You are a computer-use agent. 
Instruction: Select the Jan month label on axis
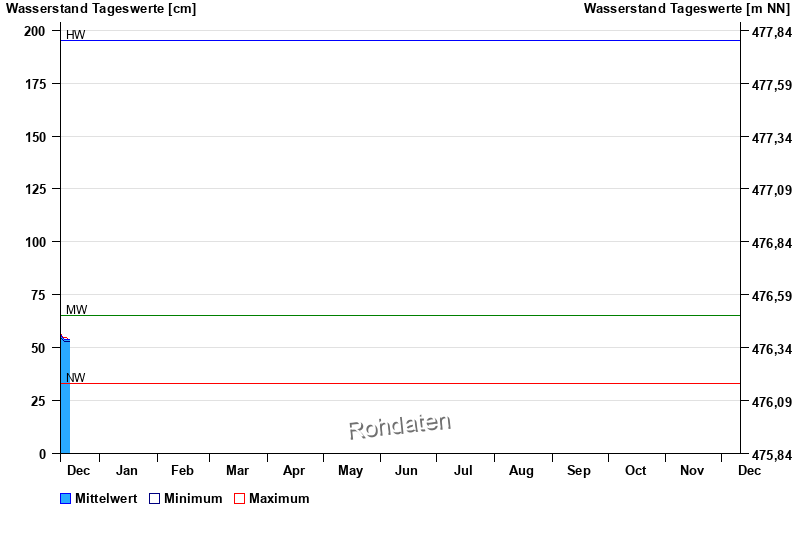pos(127,471)
